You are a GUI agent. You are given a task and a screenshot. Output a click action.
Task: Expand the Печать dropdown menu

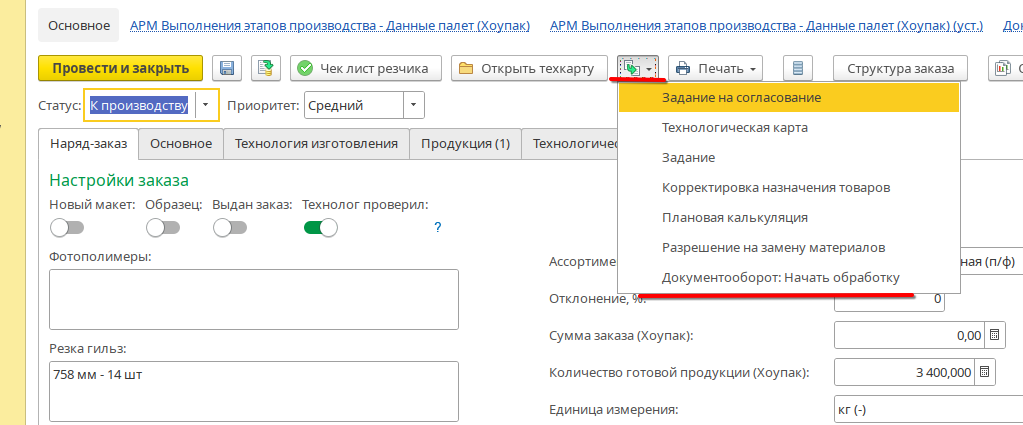[x=714, y=68]
